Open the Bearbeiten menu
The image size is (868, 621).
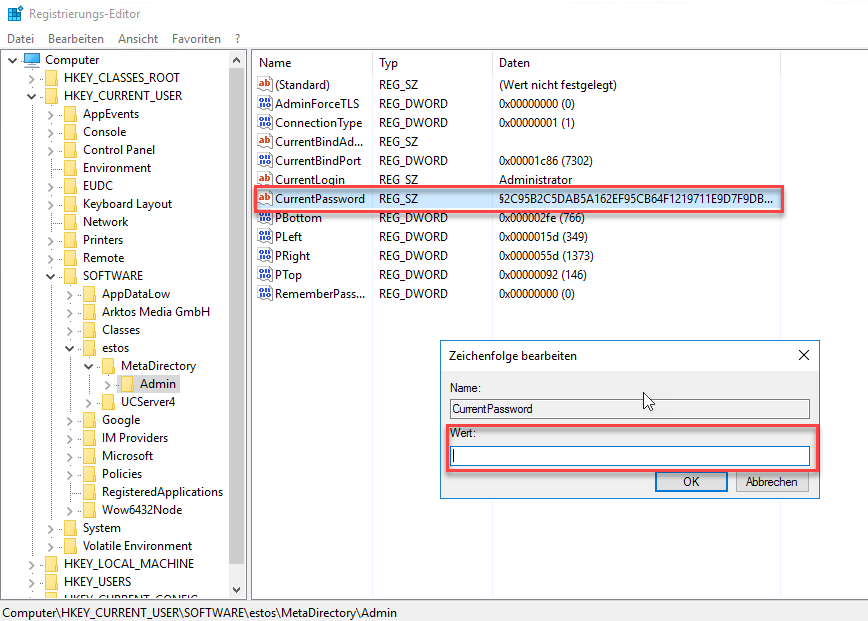point(76,39)
